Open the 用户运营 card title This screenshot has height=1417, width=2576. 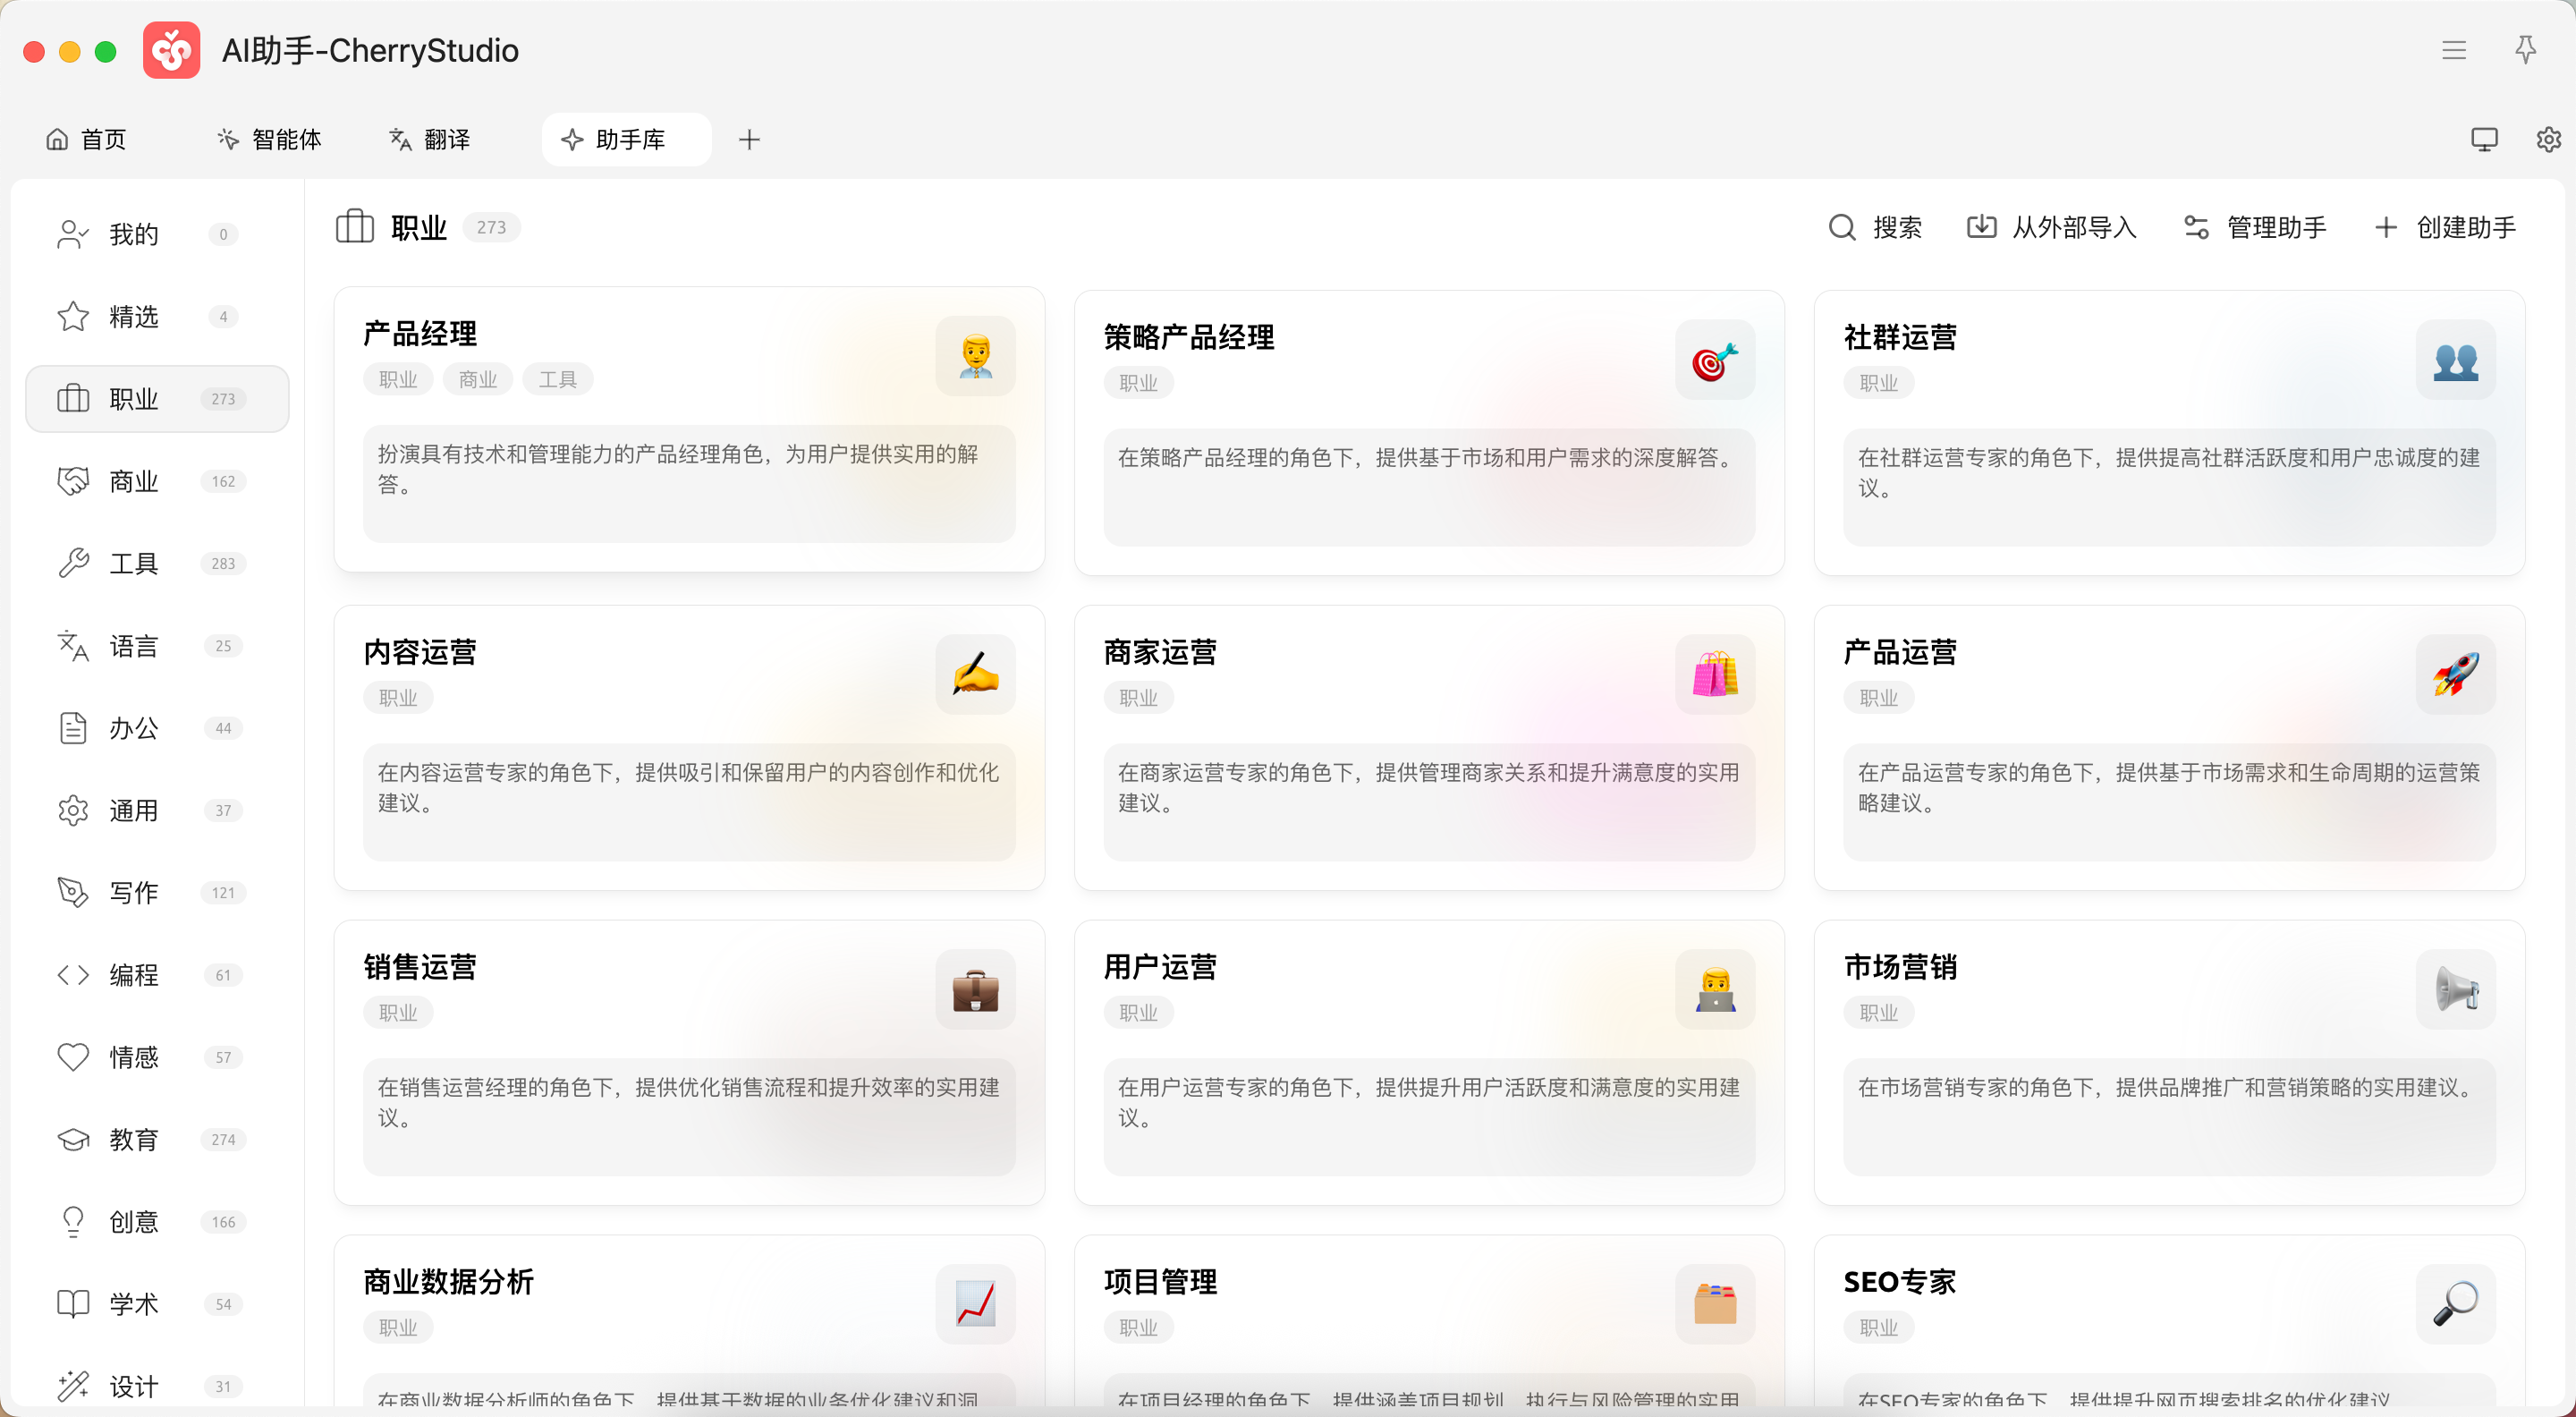(x=1160, y=967)
